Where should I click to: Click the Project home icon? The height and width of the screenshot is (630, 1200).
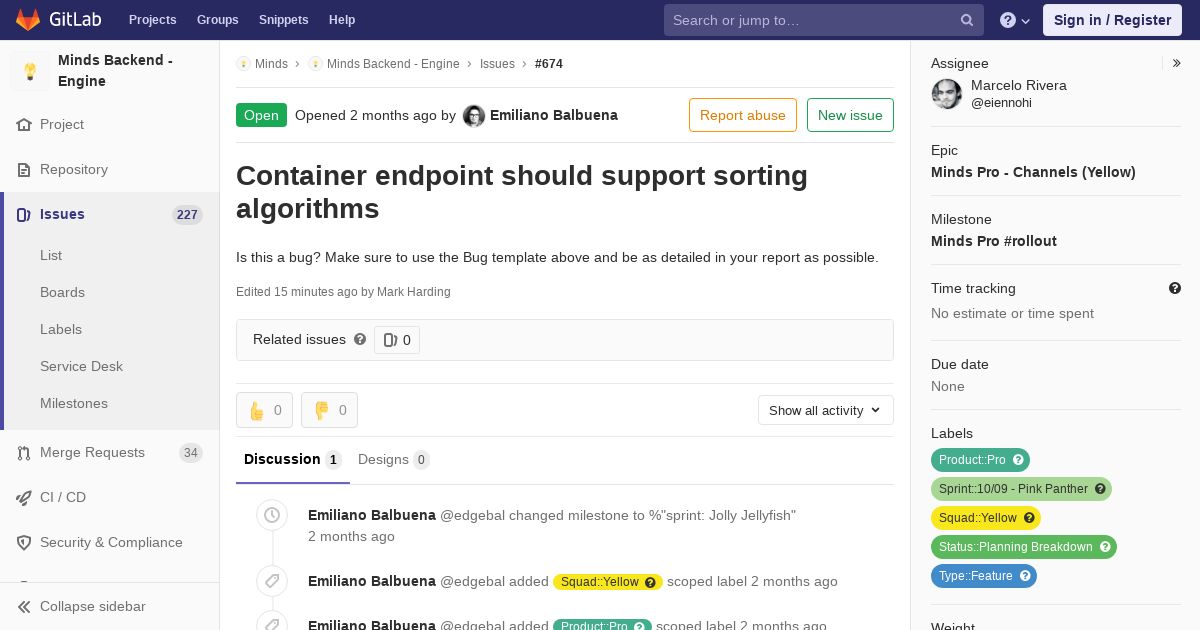(24, 125)
